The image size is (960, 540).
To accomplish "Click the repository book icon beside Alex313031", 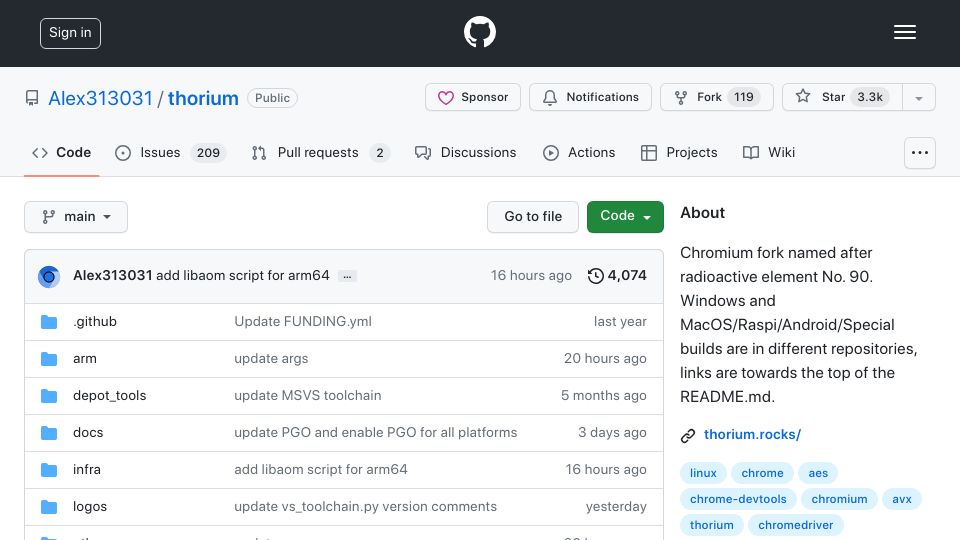I will 32,98.
